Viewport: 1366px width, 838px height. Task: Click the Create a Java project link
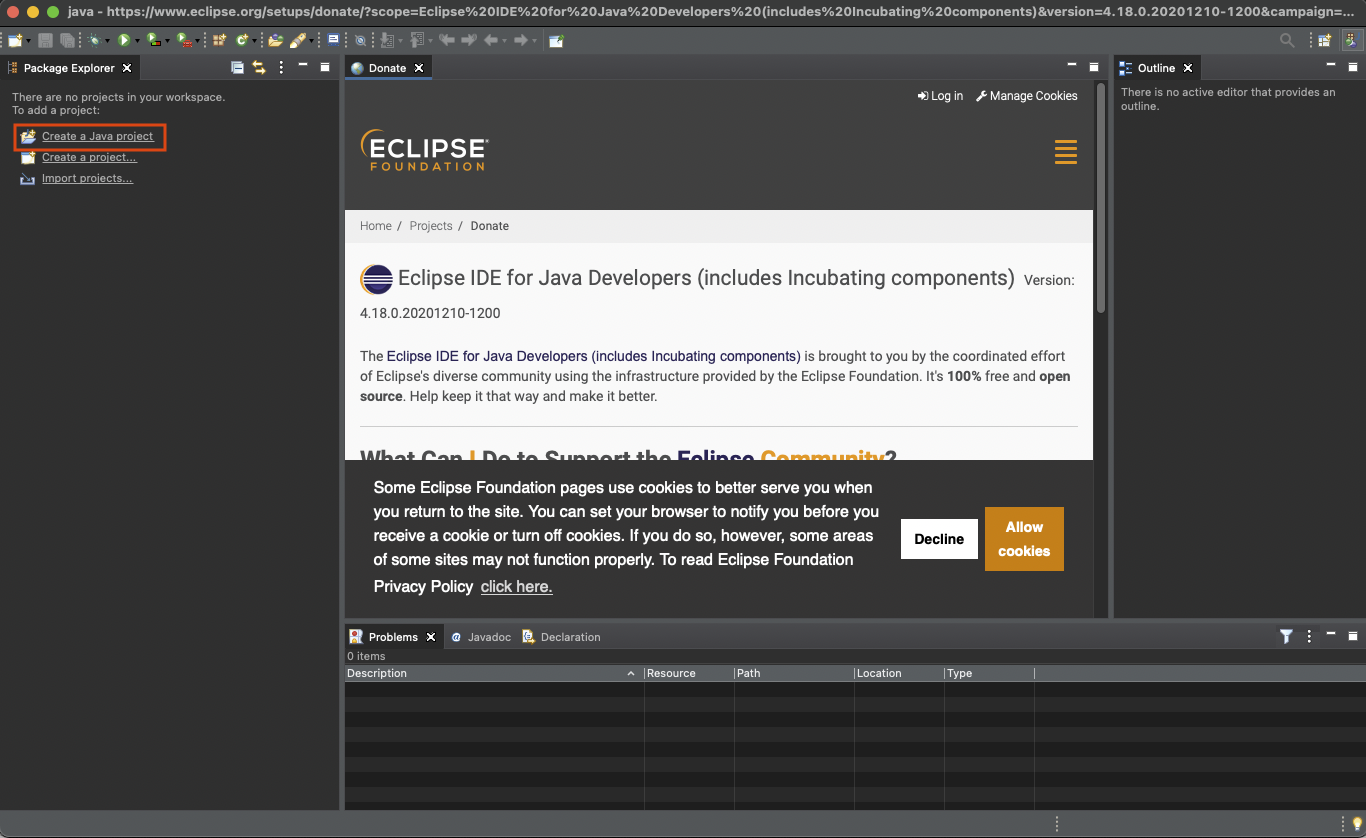[98, 136]
